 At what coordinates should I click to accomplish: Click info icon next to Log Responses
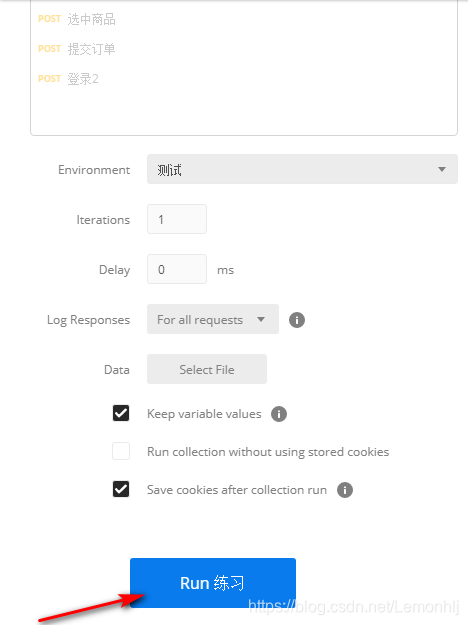pos(297,320)
